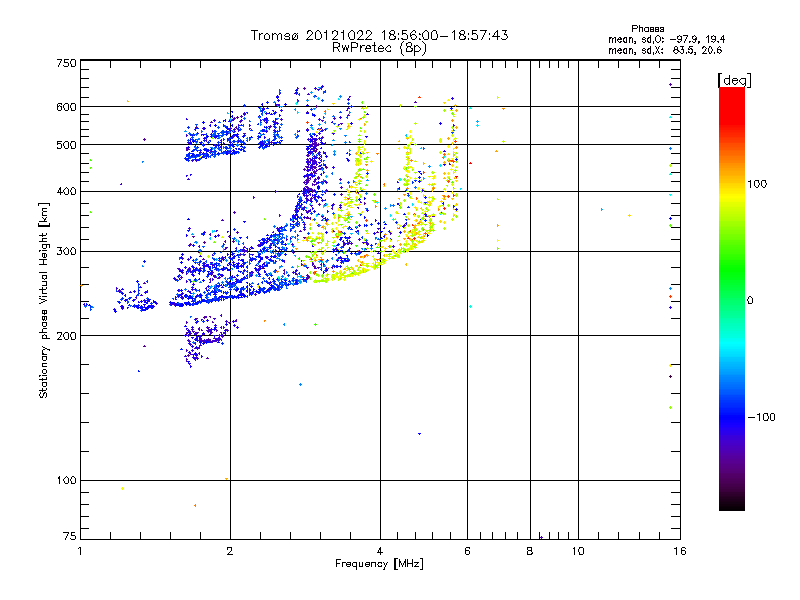Click the x-axis tick label '10'
Image resolution: width=800 pixels, height=600 pixels.
[578, 551]
